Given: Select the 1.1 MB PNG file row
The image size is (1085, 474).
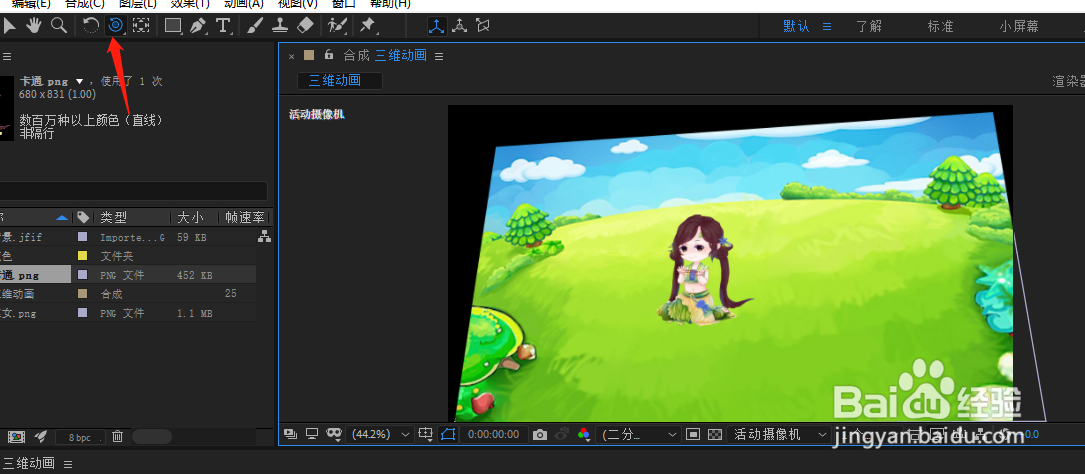Looking at the screenshot, I should coord(128,313).
